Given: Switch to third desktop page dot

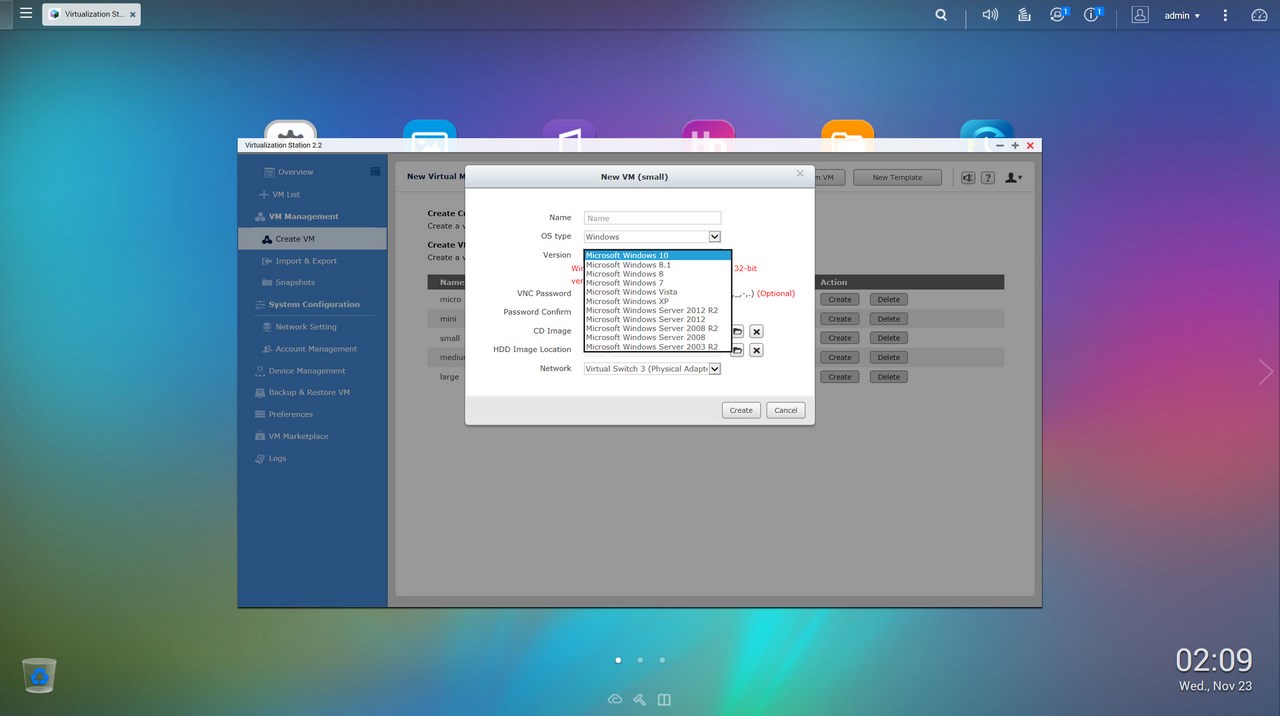Looking at the screenshot, I should point(662,660).
